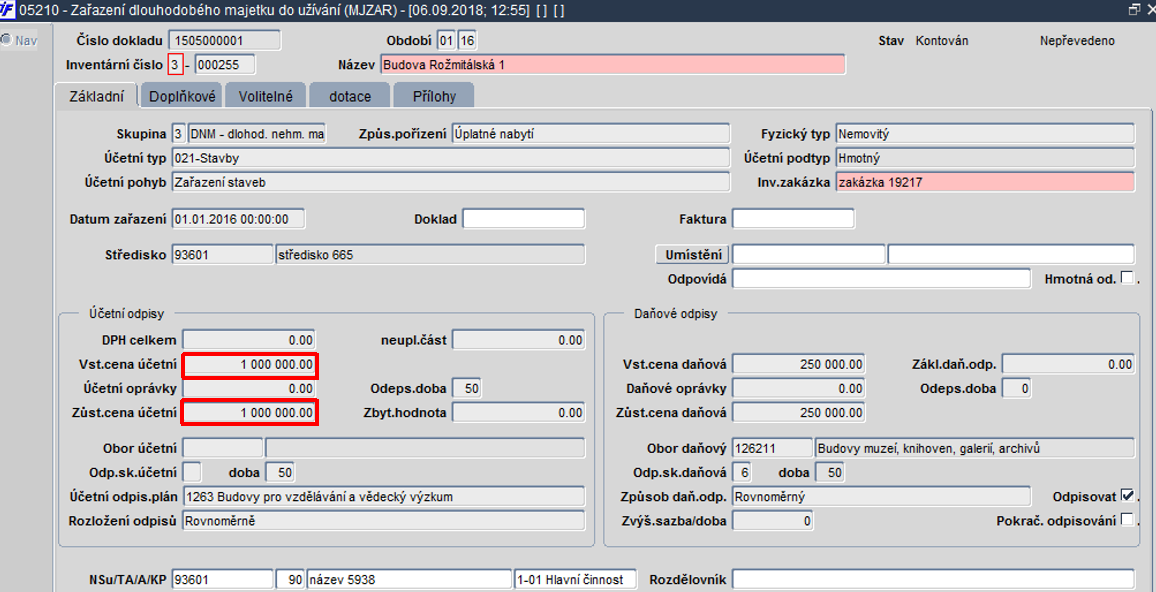Click the first field next to Umístění button
Screen dimensions: 1156x592
point(809,254)
